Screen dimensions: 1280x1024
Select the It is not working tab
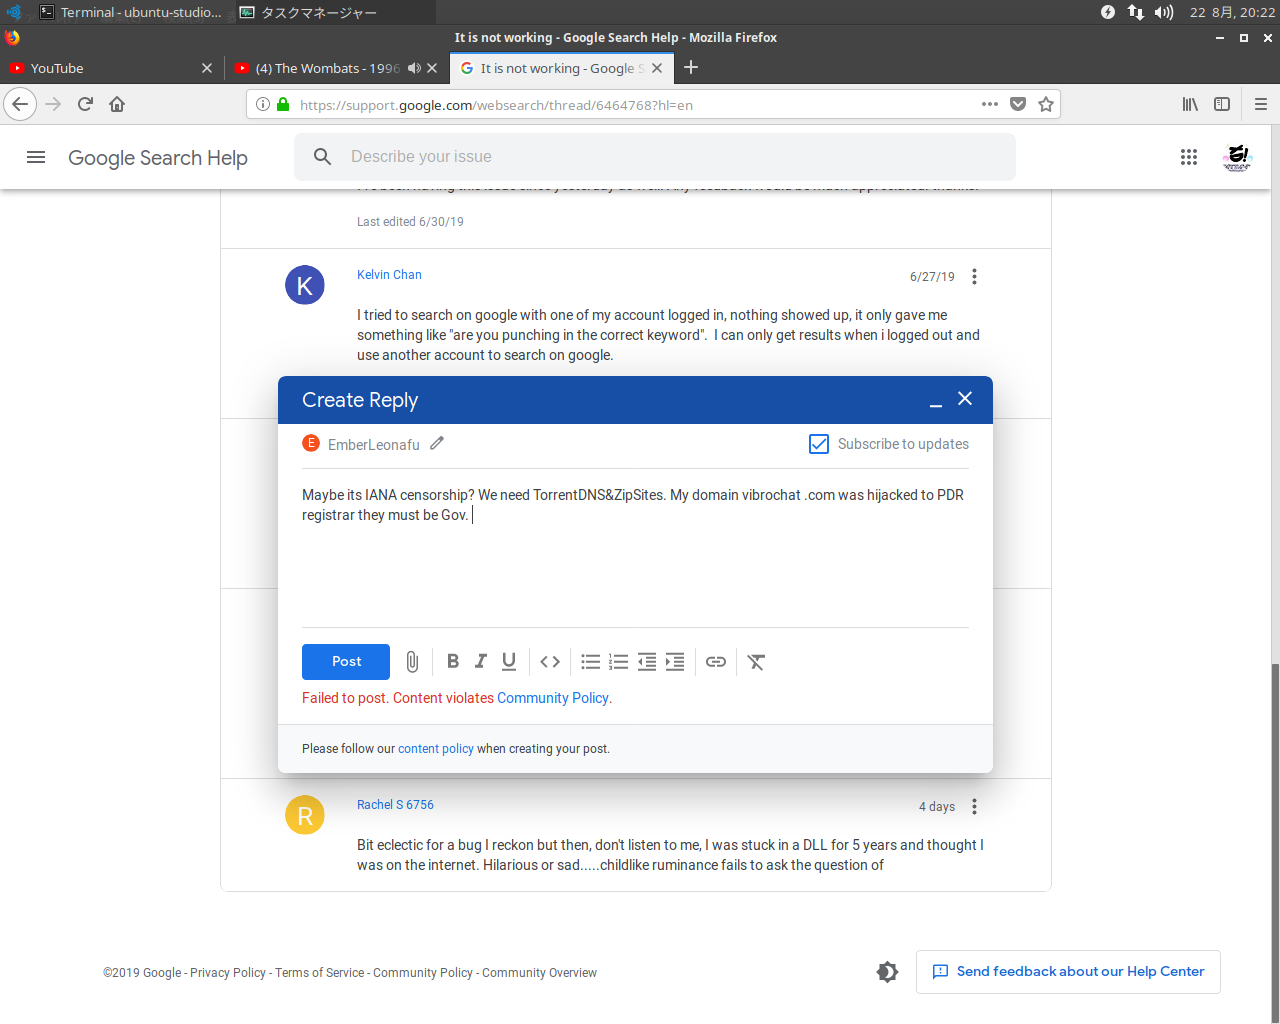(x=561, y=68)
